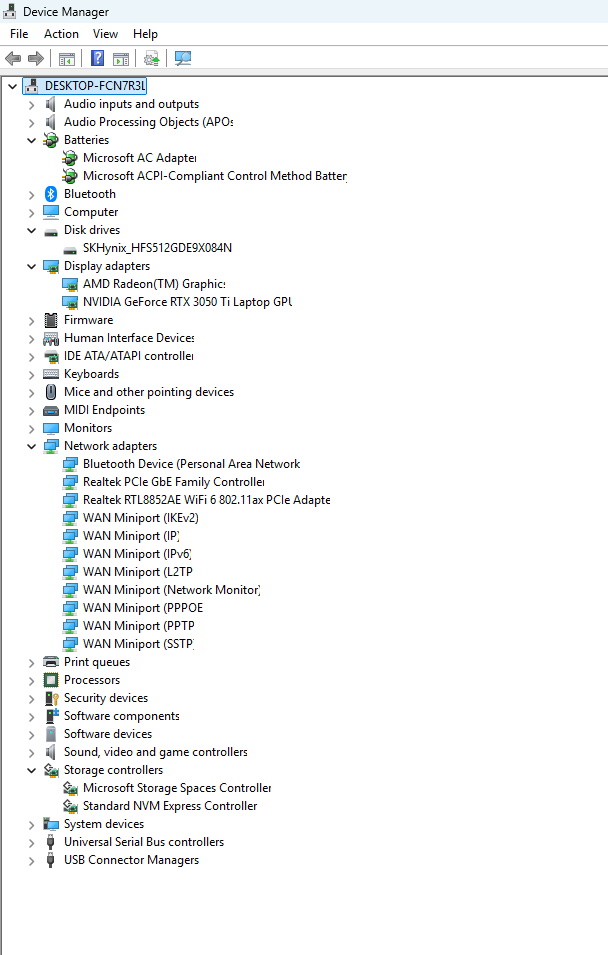The image size is (608, 955).
Task: Click the mouse icon for pointing devices
Action: pos(51,392)
